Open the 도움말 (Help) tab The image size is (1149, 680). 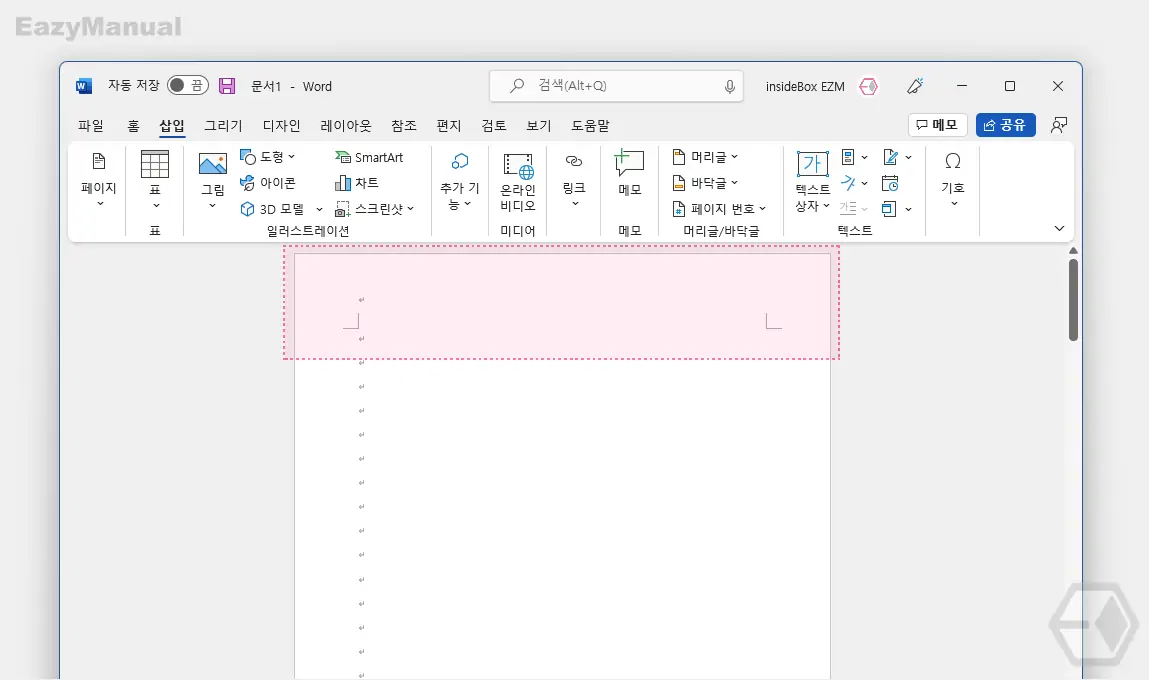(591, 125)
